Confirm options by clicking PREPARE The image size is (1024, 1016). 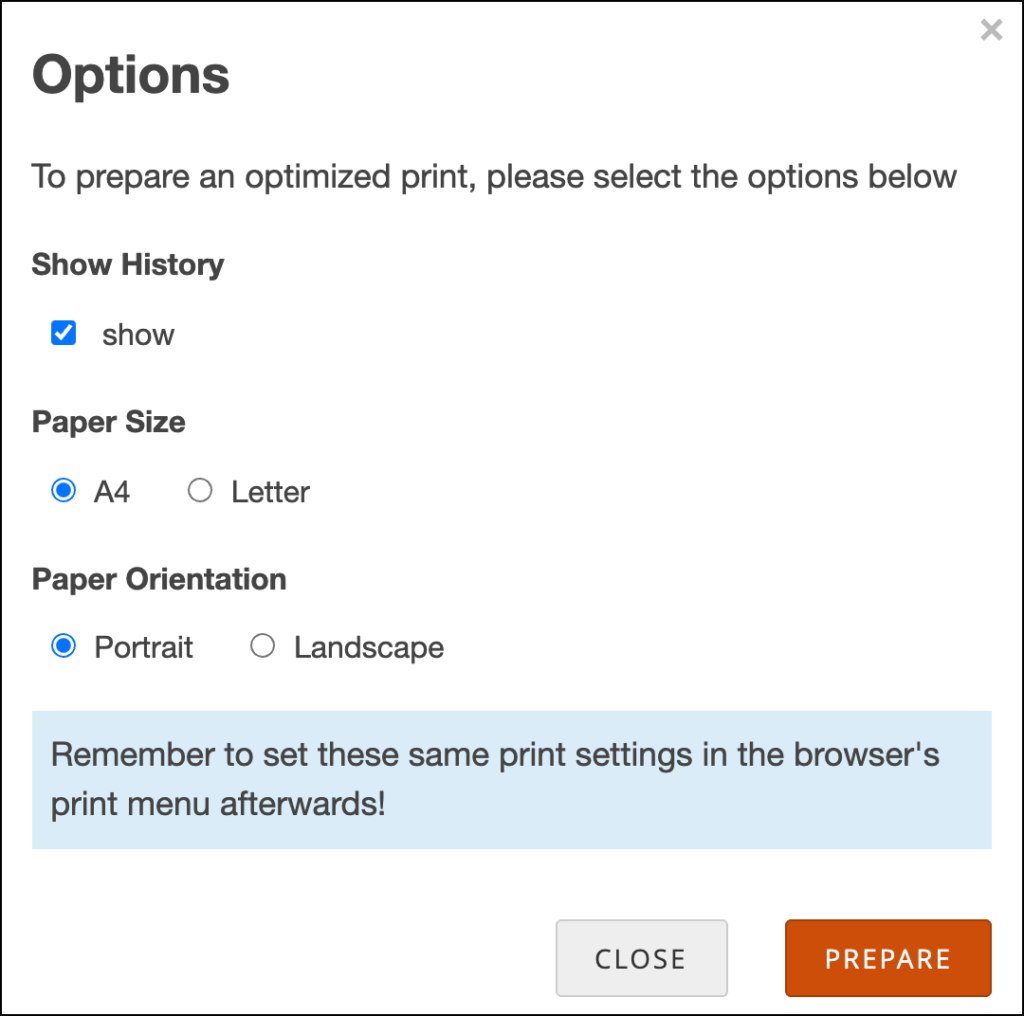pos(887,957)
